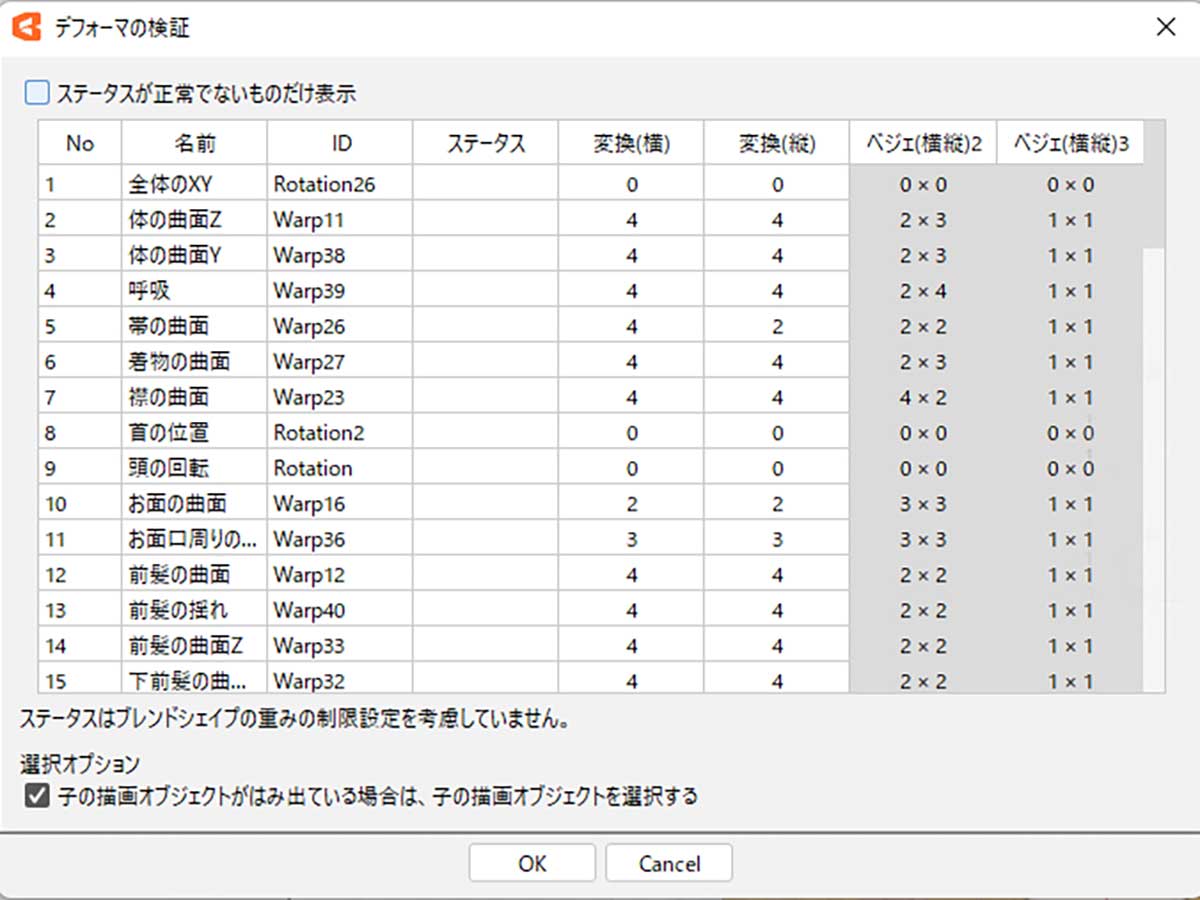Screen dimensions: 1200x900
Task: Select the 着物の曲面 row name
Action: click(194, 362)
